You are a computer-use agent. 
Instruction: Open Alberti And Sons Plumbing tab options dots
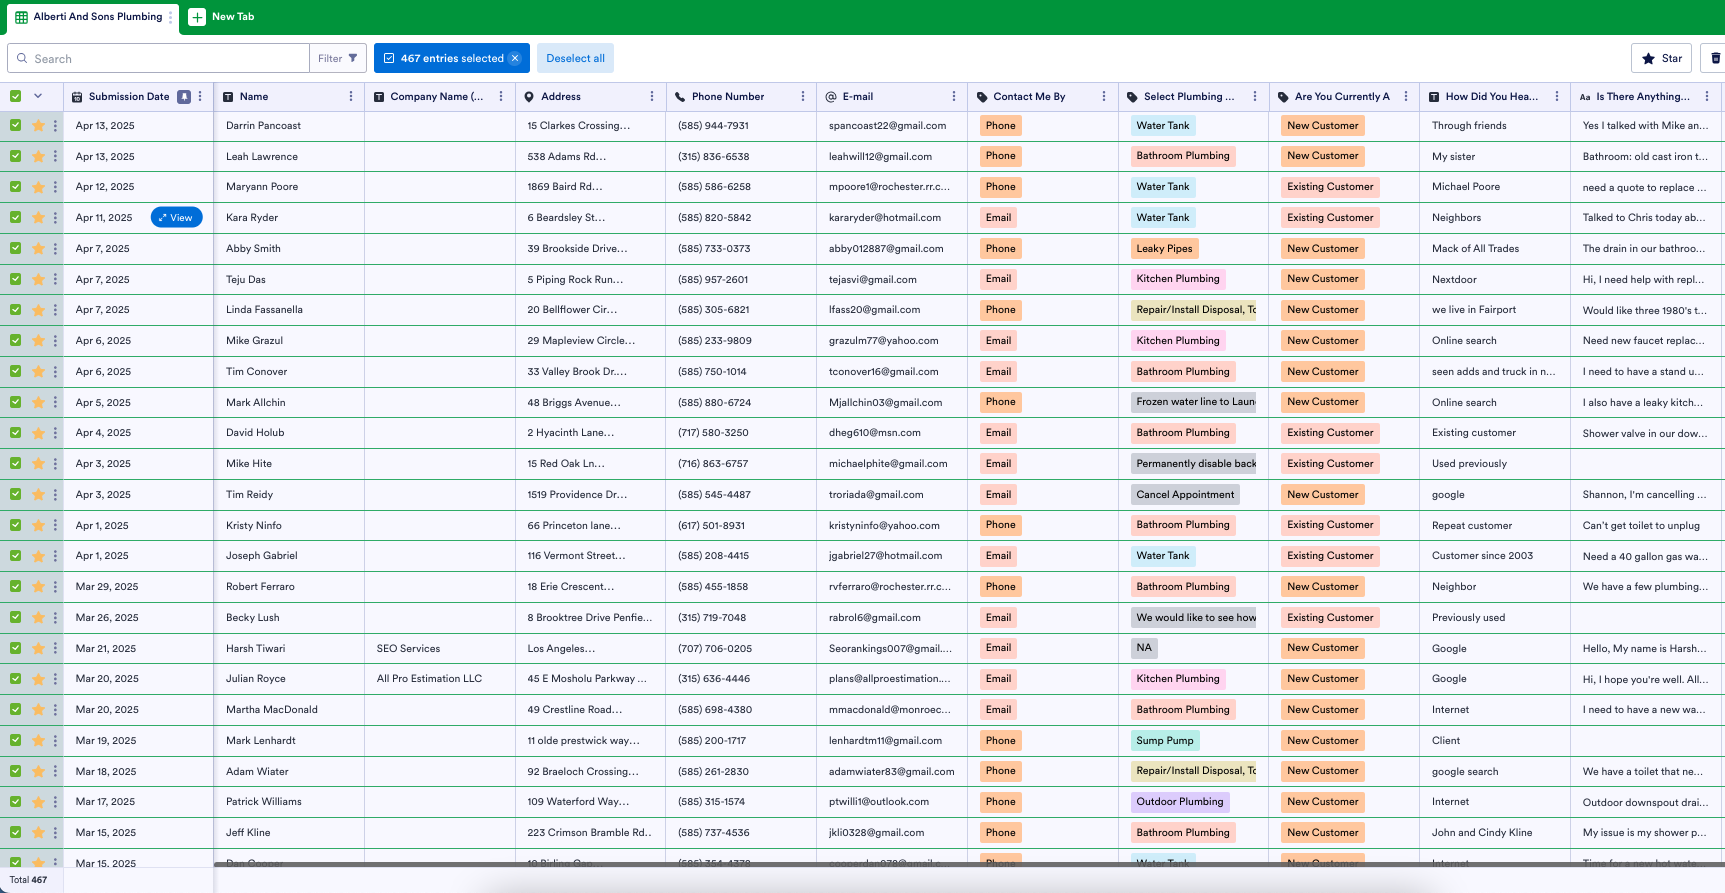point(170,17)
